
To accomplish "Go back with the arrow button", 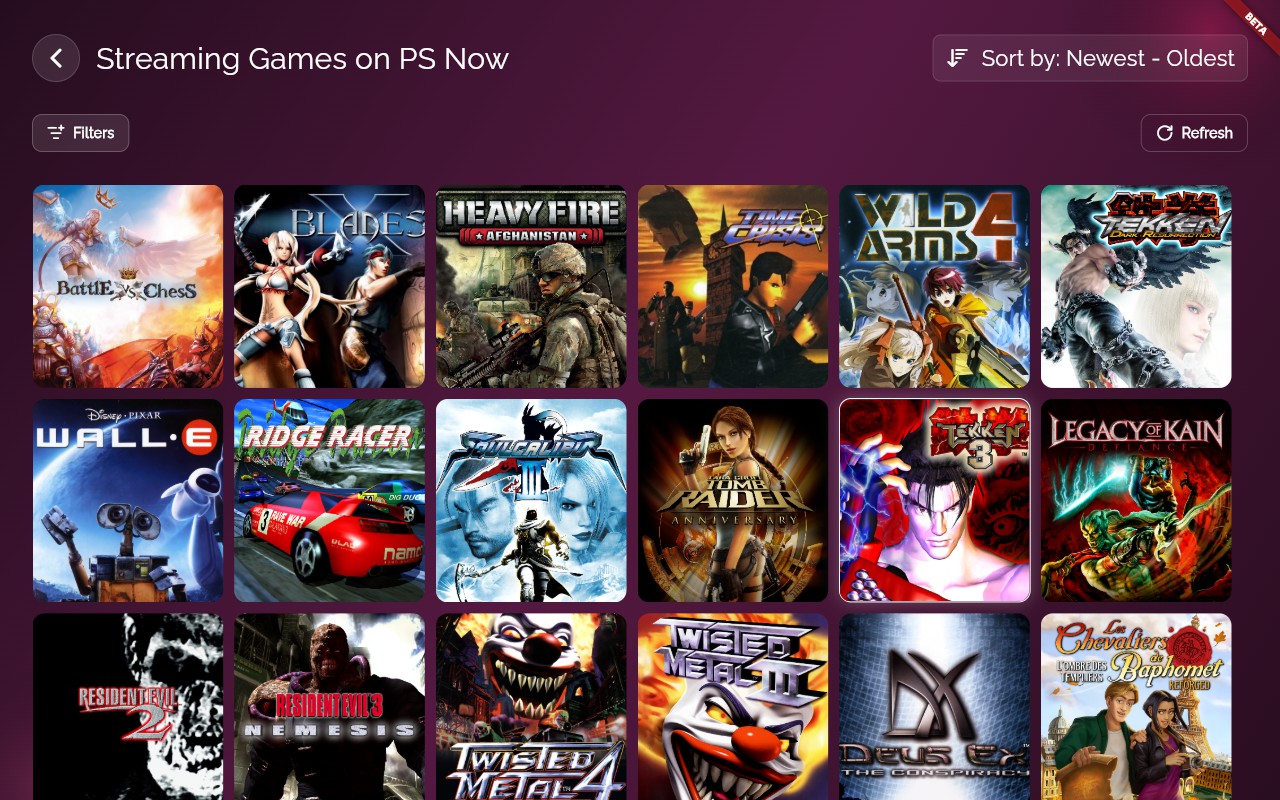I will coord(56,58).
